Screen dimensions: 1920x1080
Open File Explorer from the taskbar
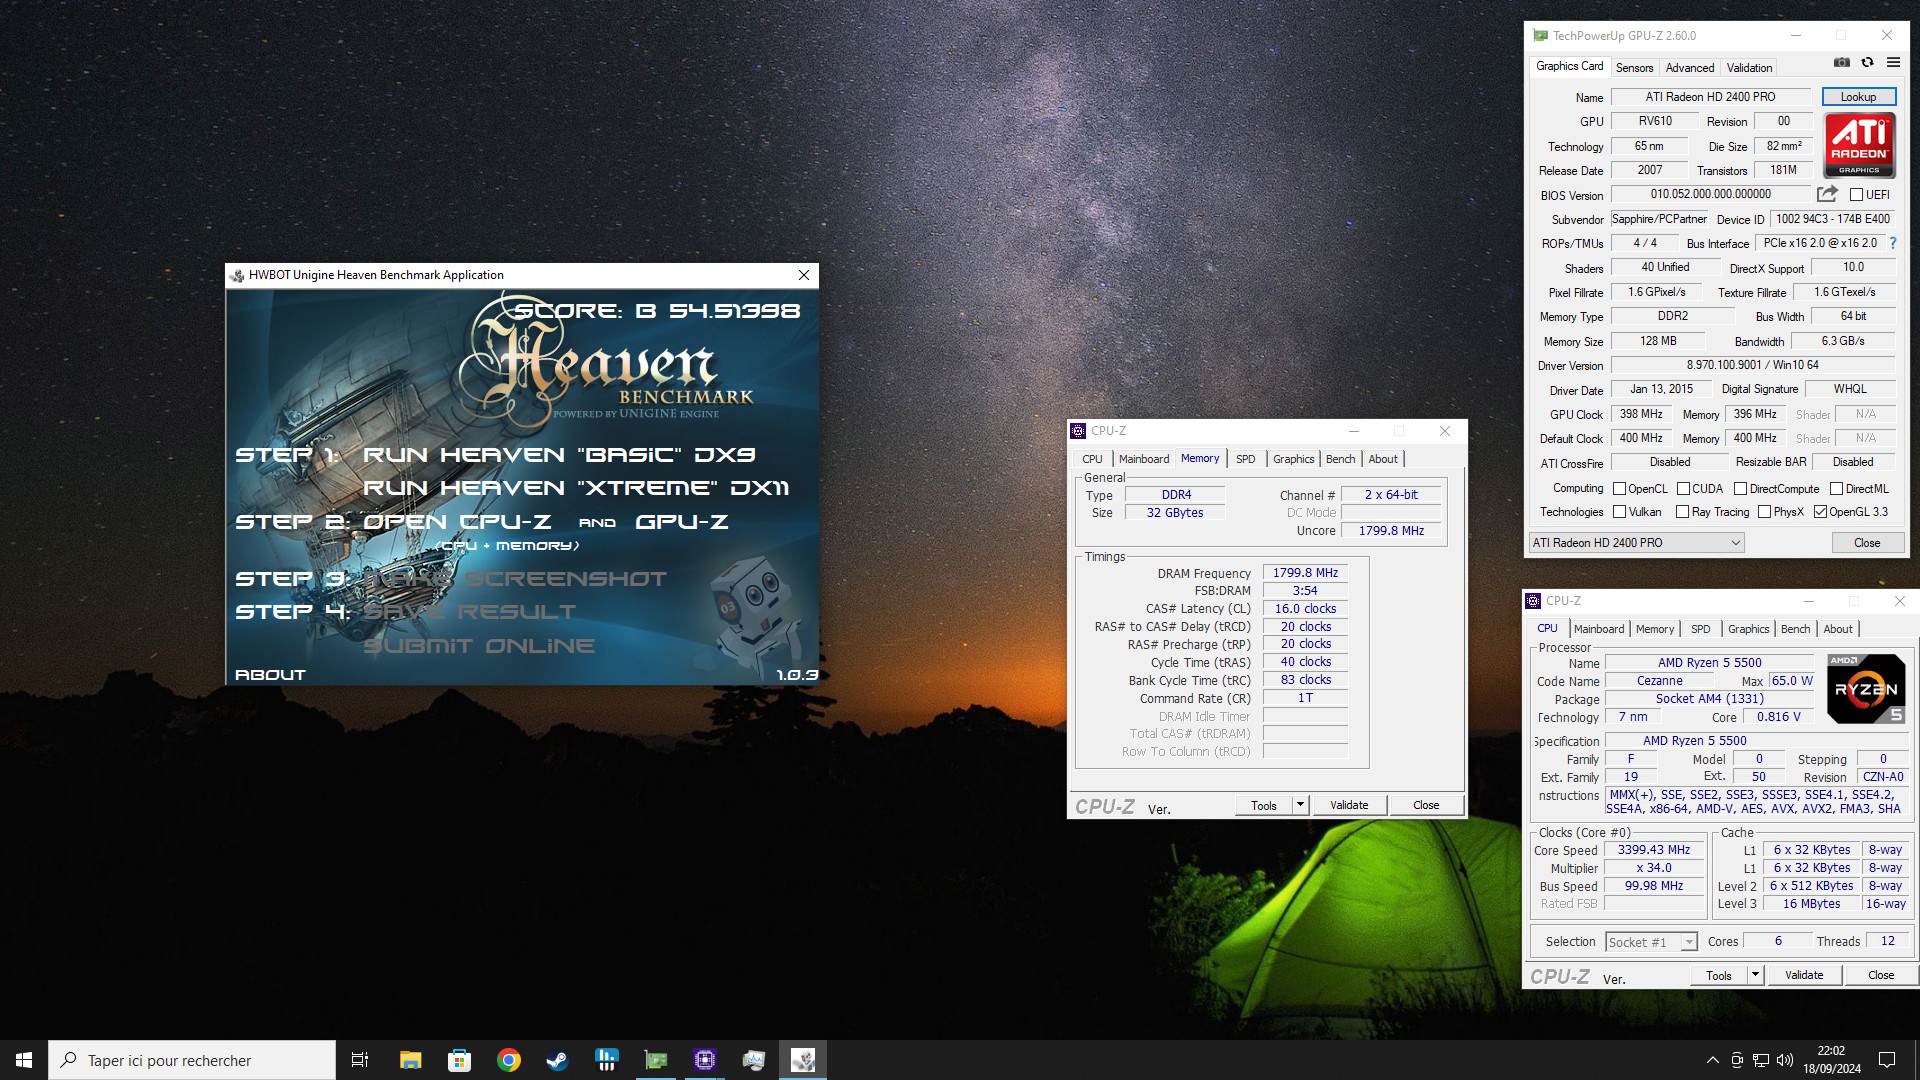pos(410,1060)
